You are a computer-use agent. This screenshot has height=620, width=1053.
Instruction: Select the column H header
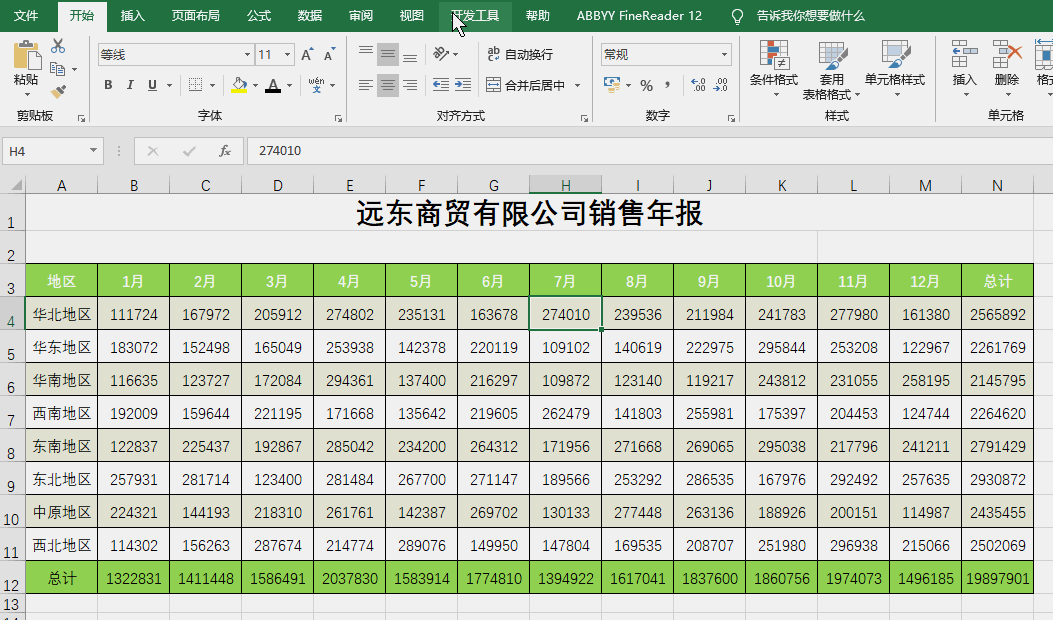click(x=565, y=185)
